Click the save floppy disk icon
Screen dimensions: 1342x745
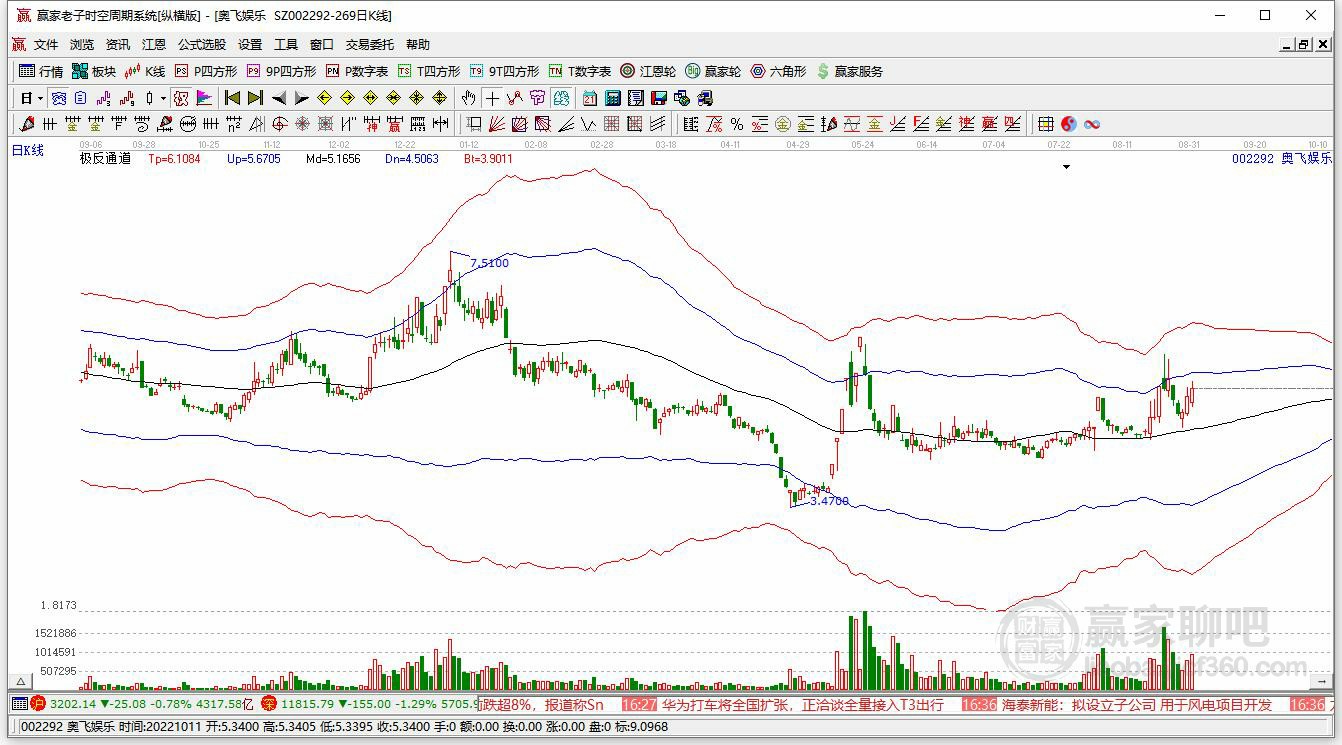point(659,98)
